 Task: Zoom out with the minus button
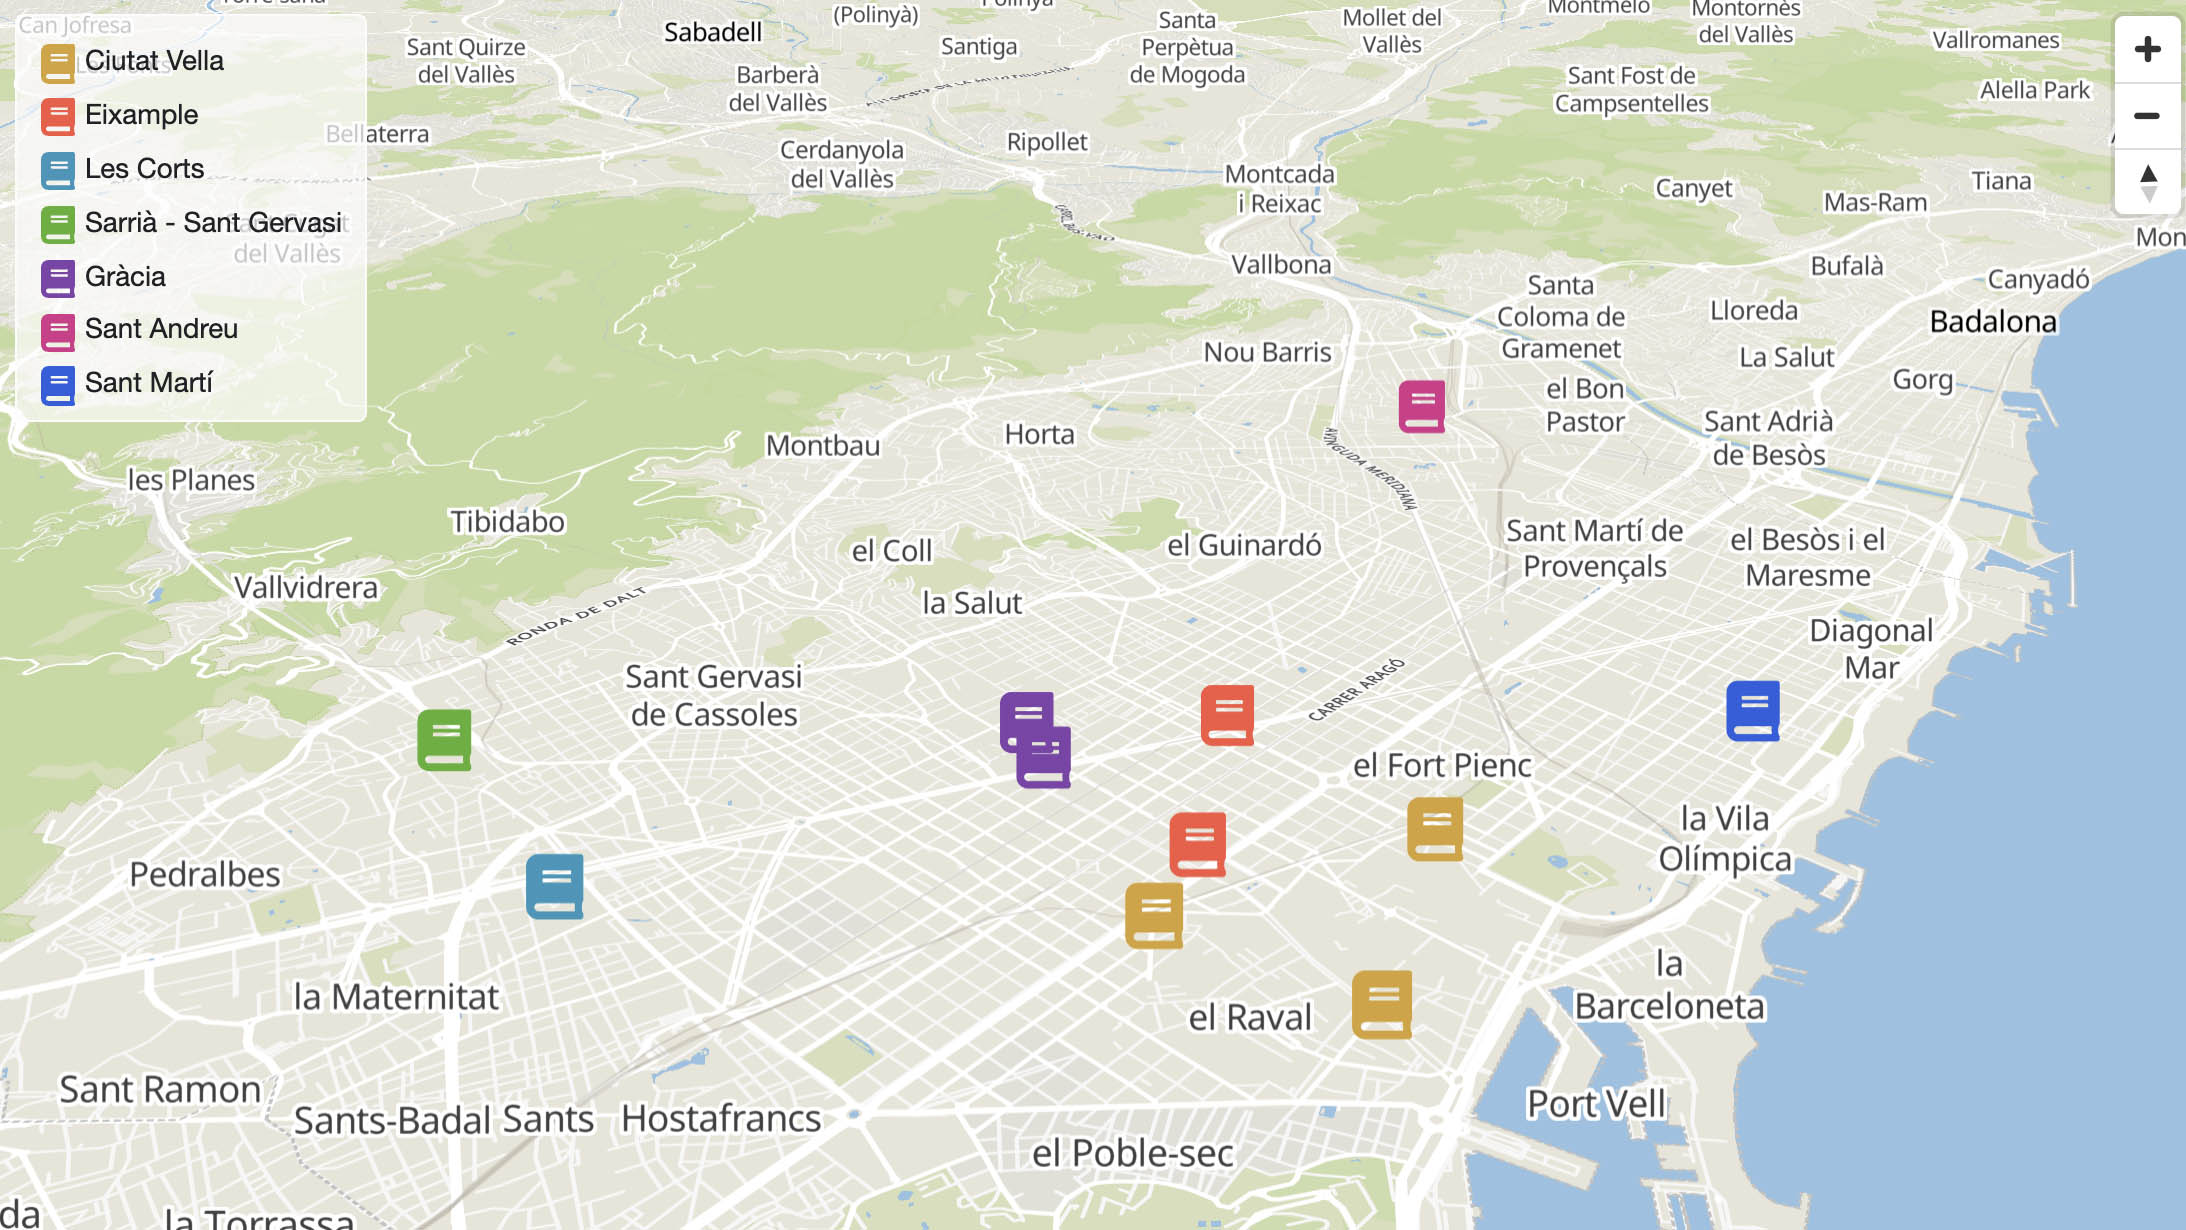2146,116
